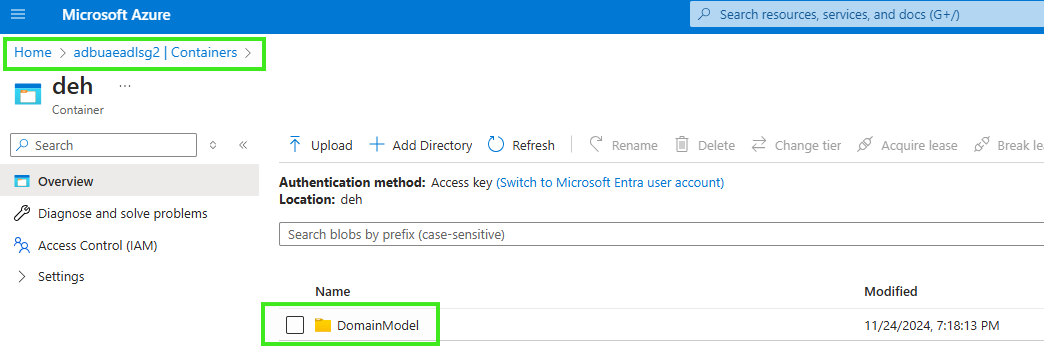Click Delete in the toolbar
1044x364 pixels.
click(705, 145)
